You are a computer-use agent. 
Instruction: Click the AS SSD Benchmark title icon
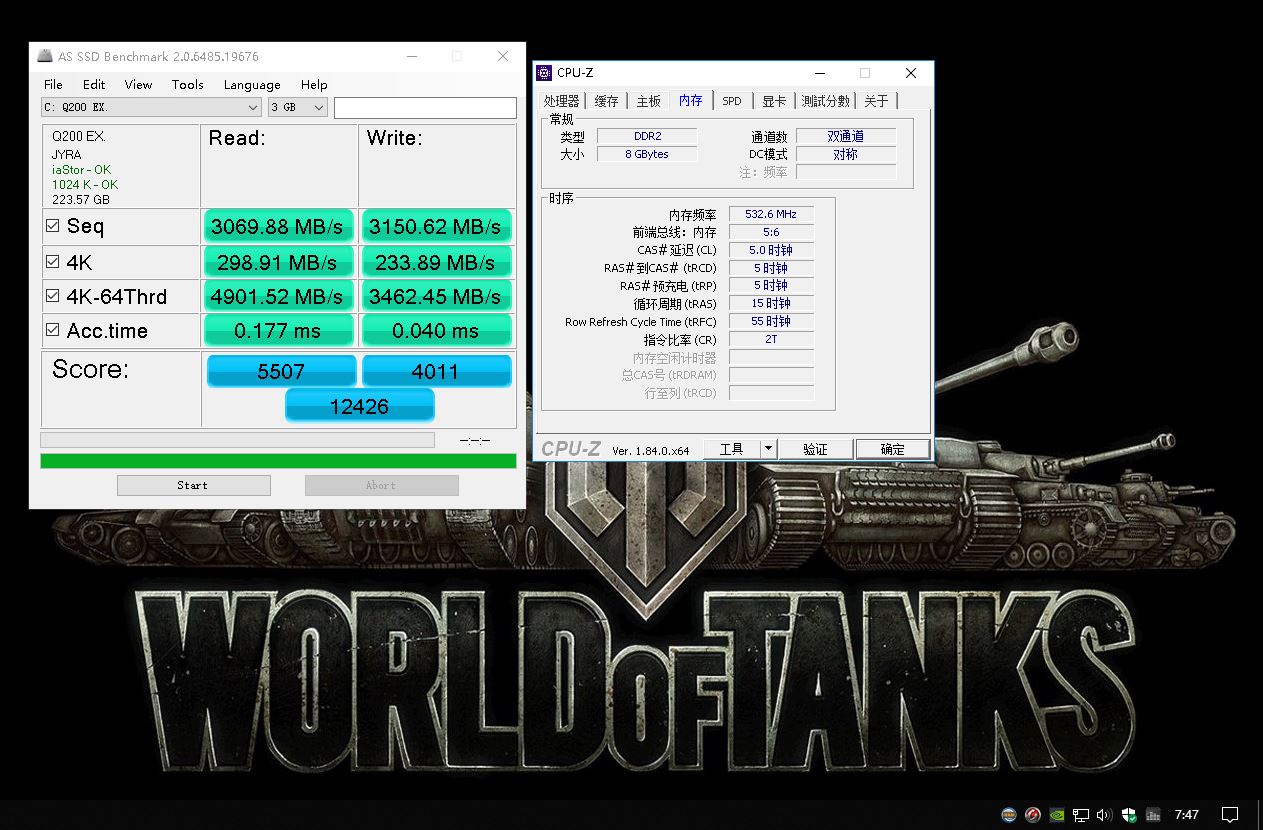click(x=45, y=57)
